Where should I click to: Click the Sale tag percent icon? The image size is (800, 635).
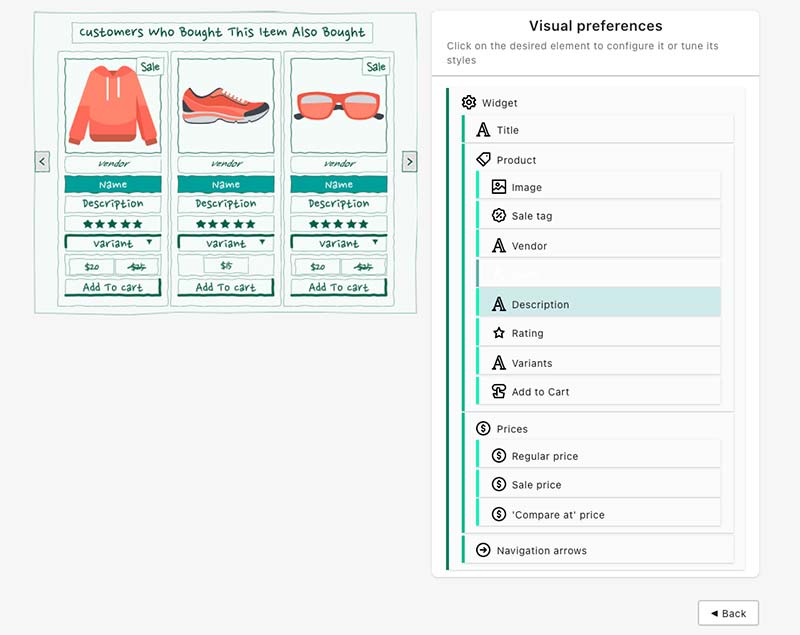pos(499,216)
